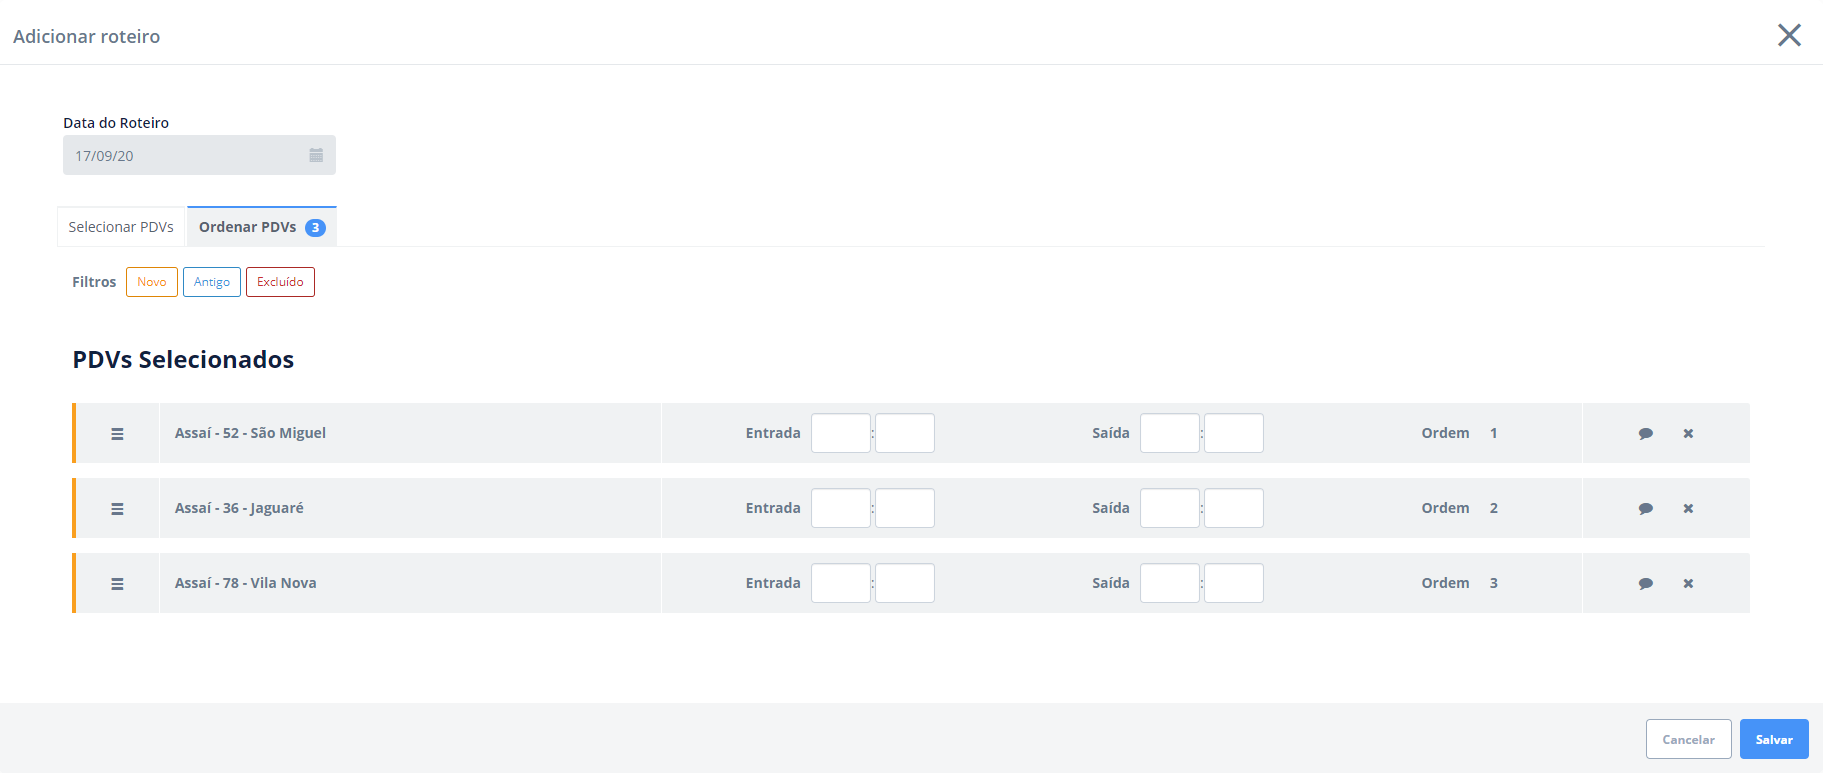
Task: Toggle the Excluído filter
Action: coord(280,282)
